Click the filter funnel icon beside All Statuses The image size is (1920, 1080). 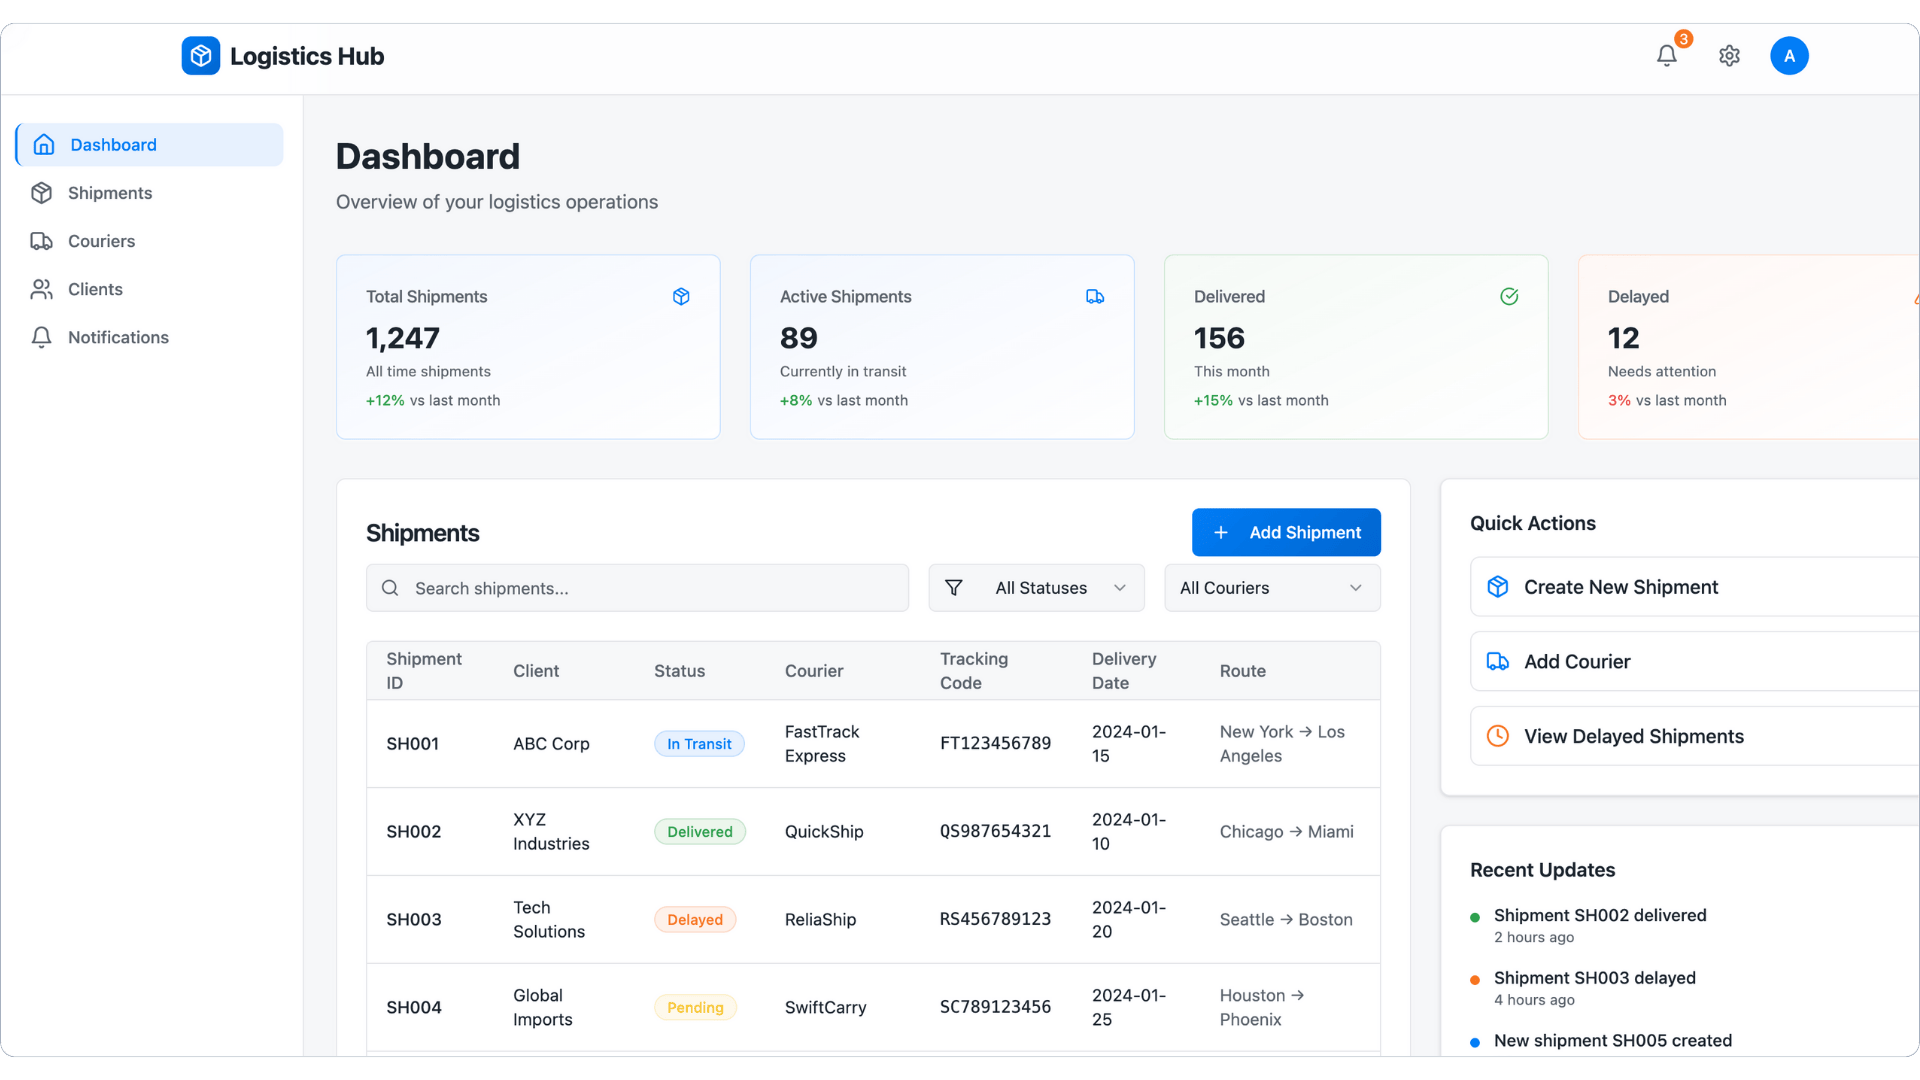[x=954, y=588]
